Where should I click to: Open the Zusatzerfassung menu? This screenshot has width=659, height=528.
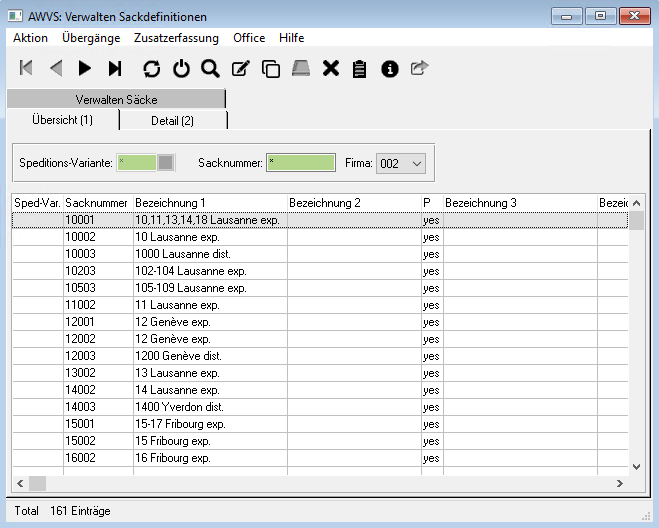[177, 37]
